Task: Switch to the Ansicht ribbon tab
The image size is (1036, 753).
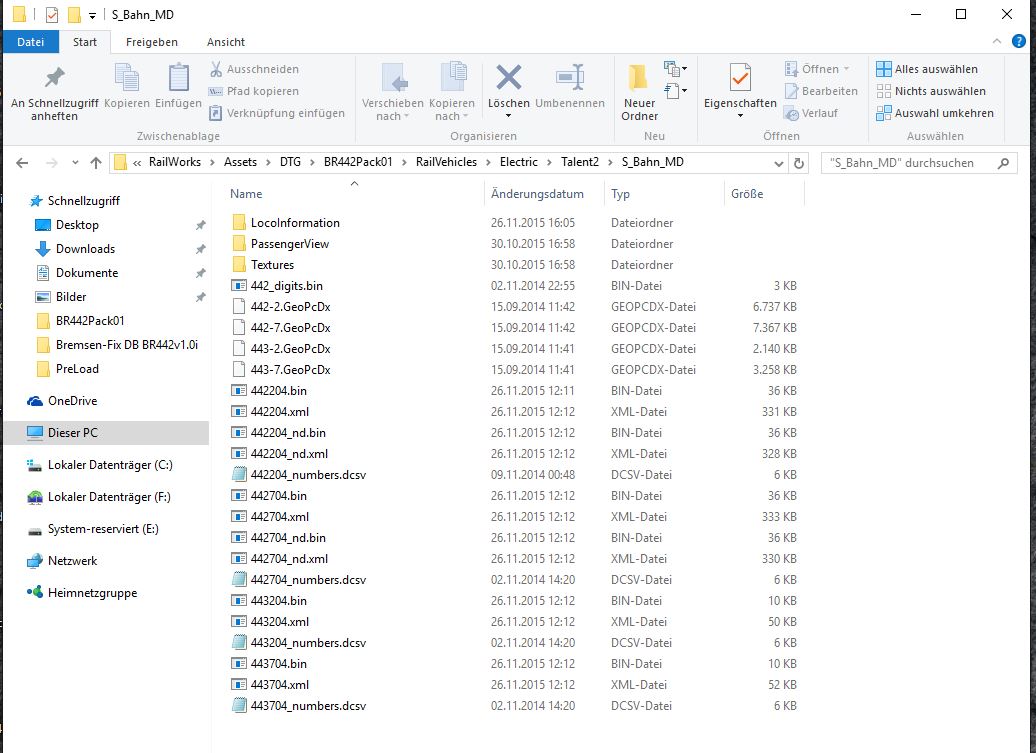Action: [226, 42]
